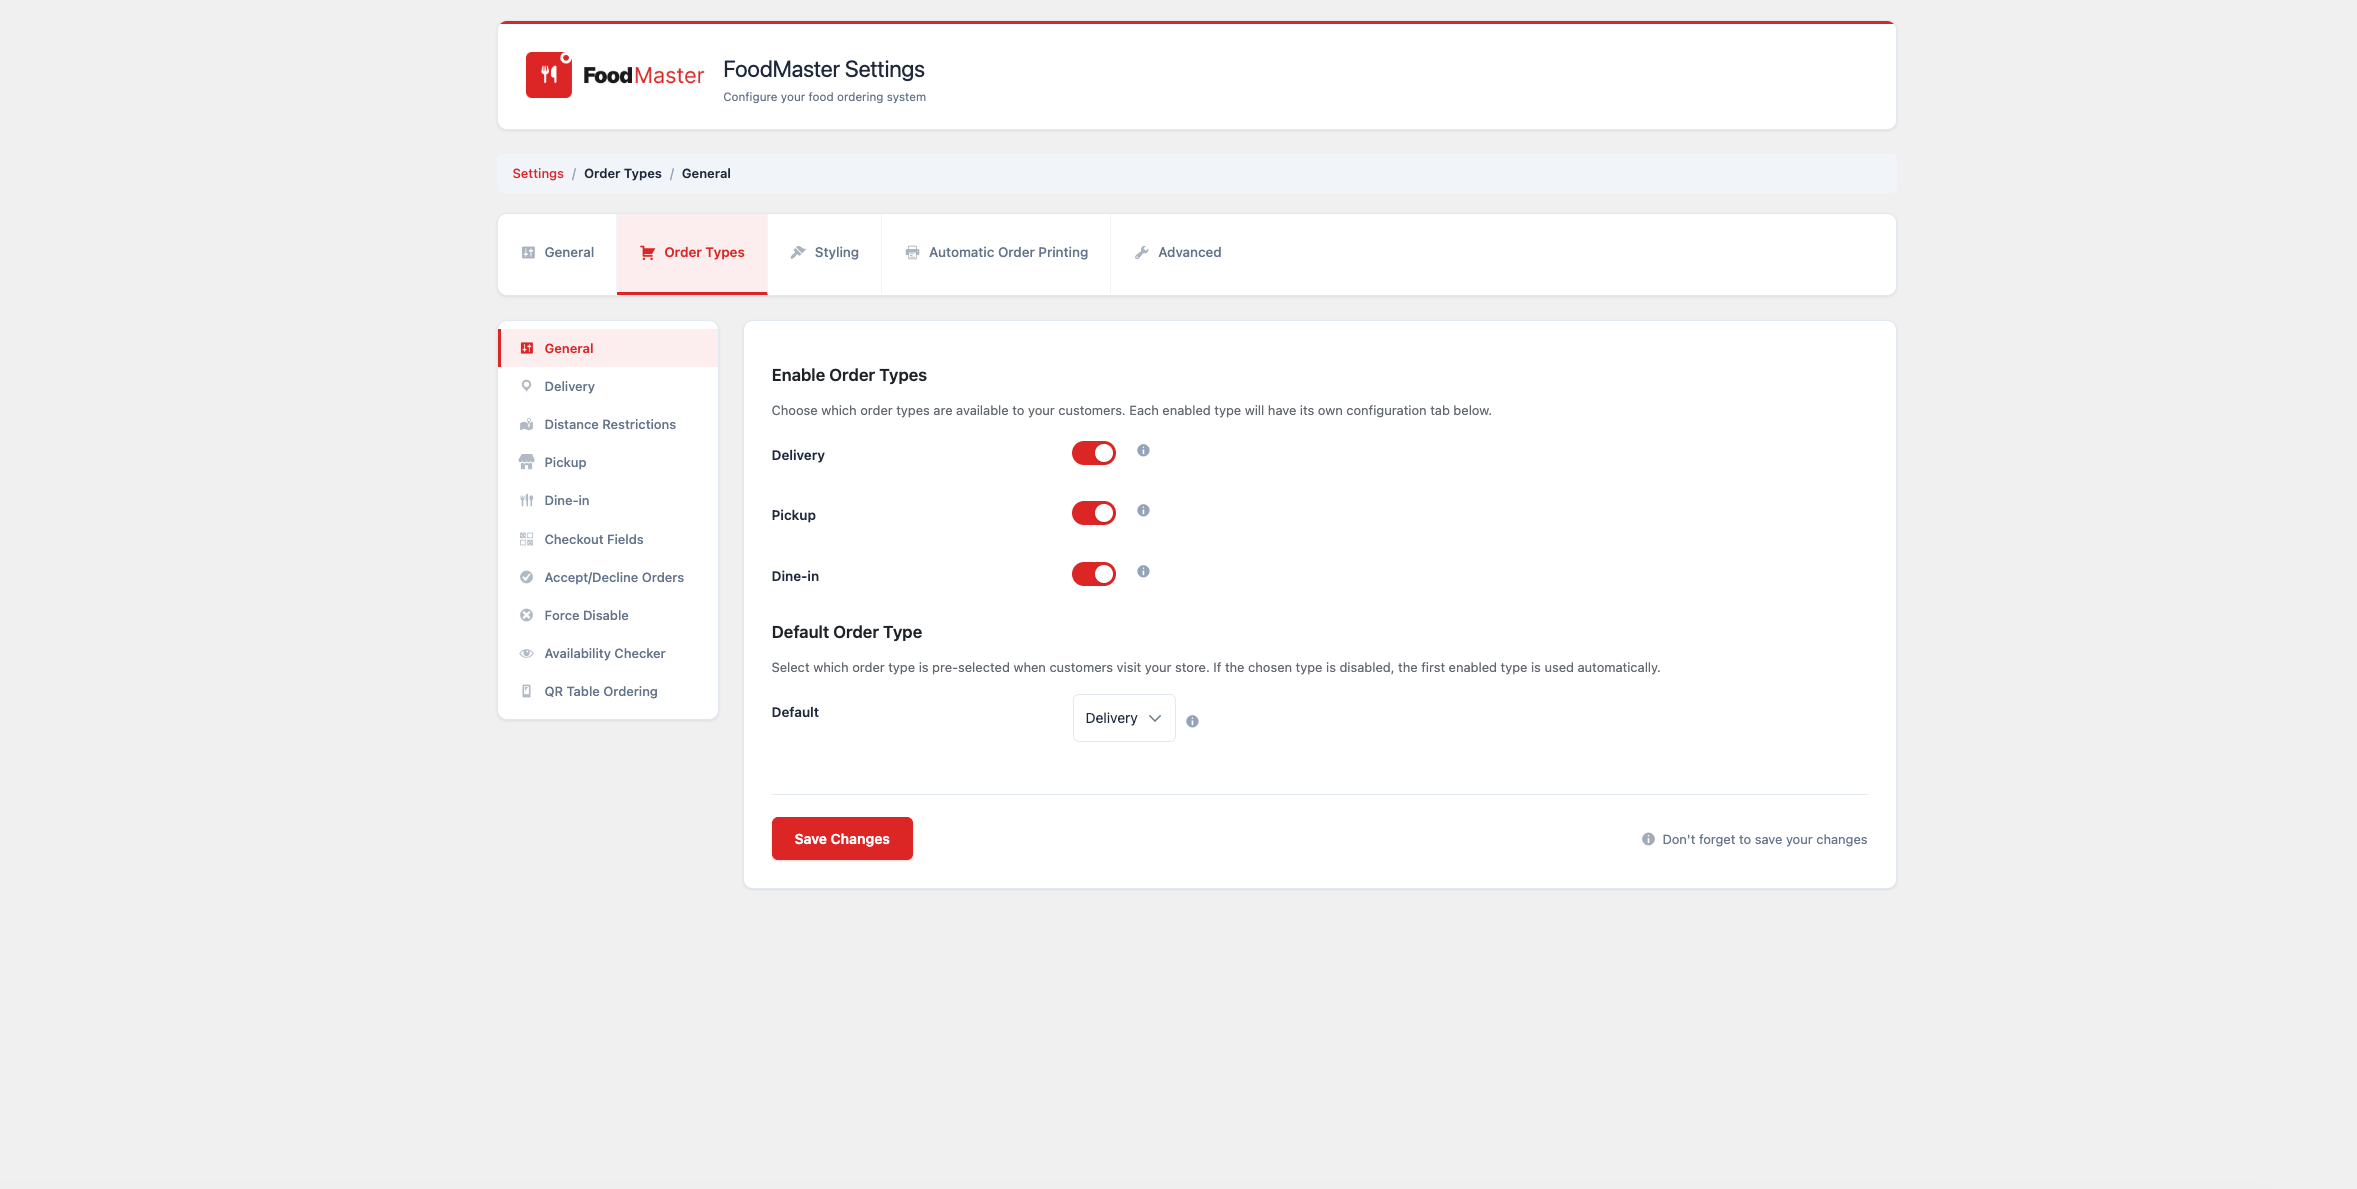
Task: Click the Pickup label in Enable Order Types
Action: pos(794,515)
